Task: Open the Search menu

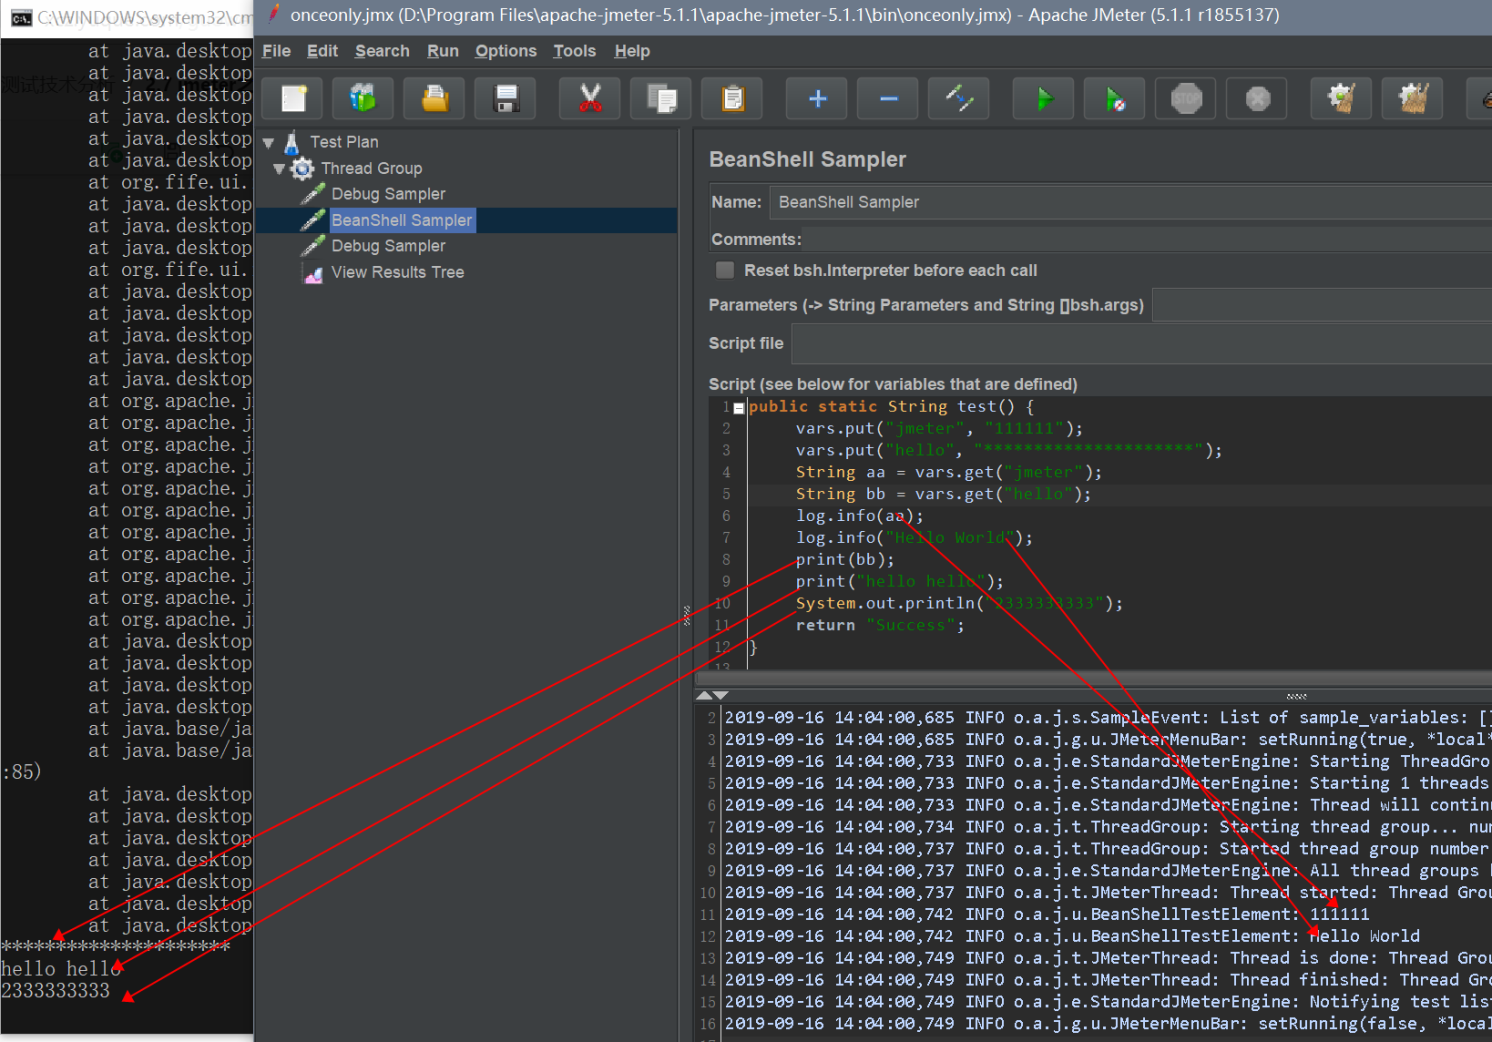Action: [382, 51]
